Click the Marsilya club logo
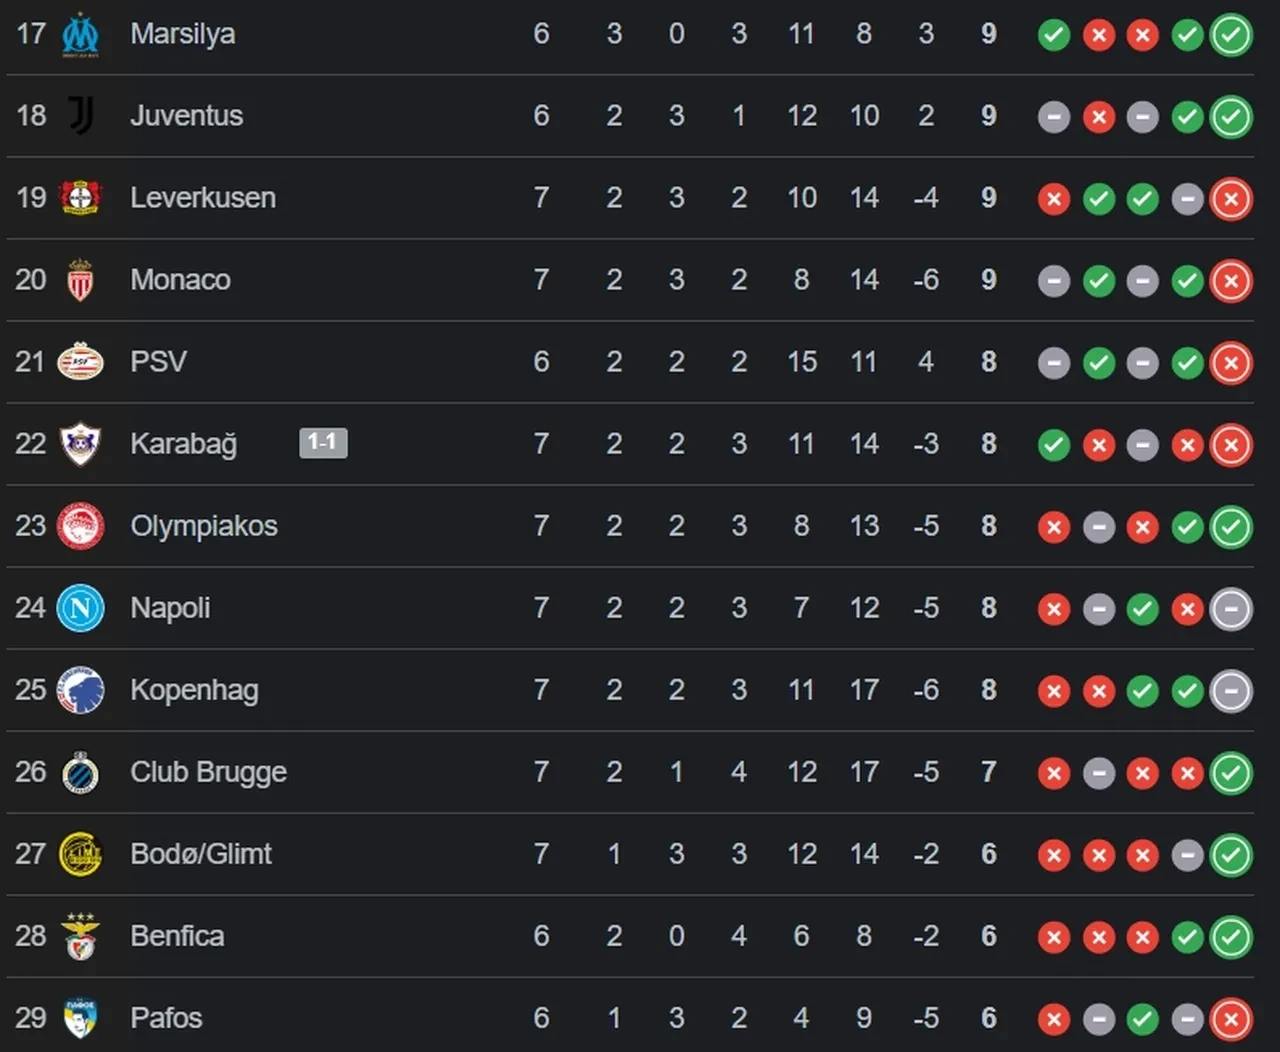The image size is (1280, 1052). pos(81,35)
